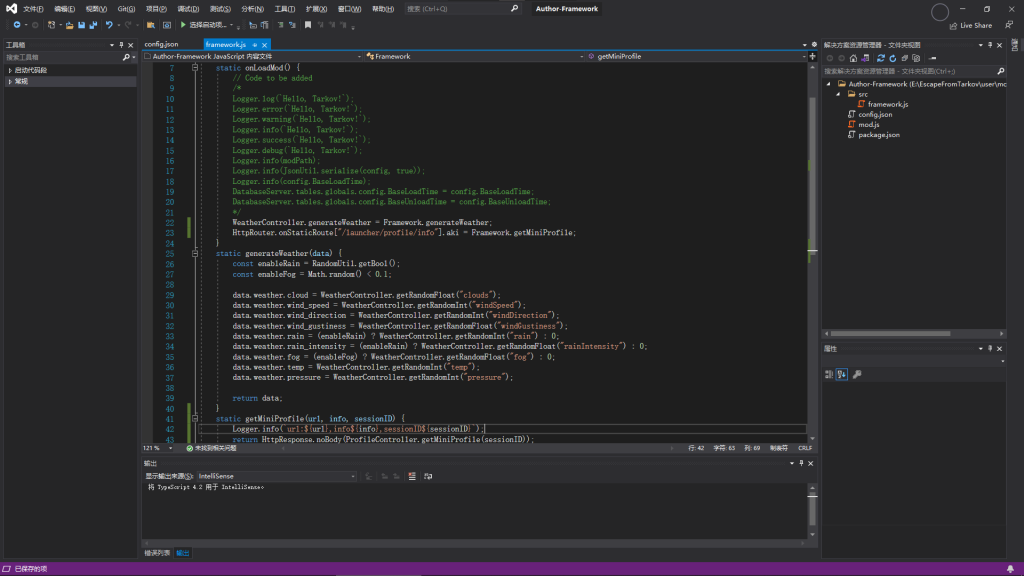Open the 调试(D) menu
The image size is (1024, 576).
[x=188, y=9]
